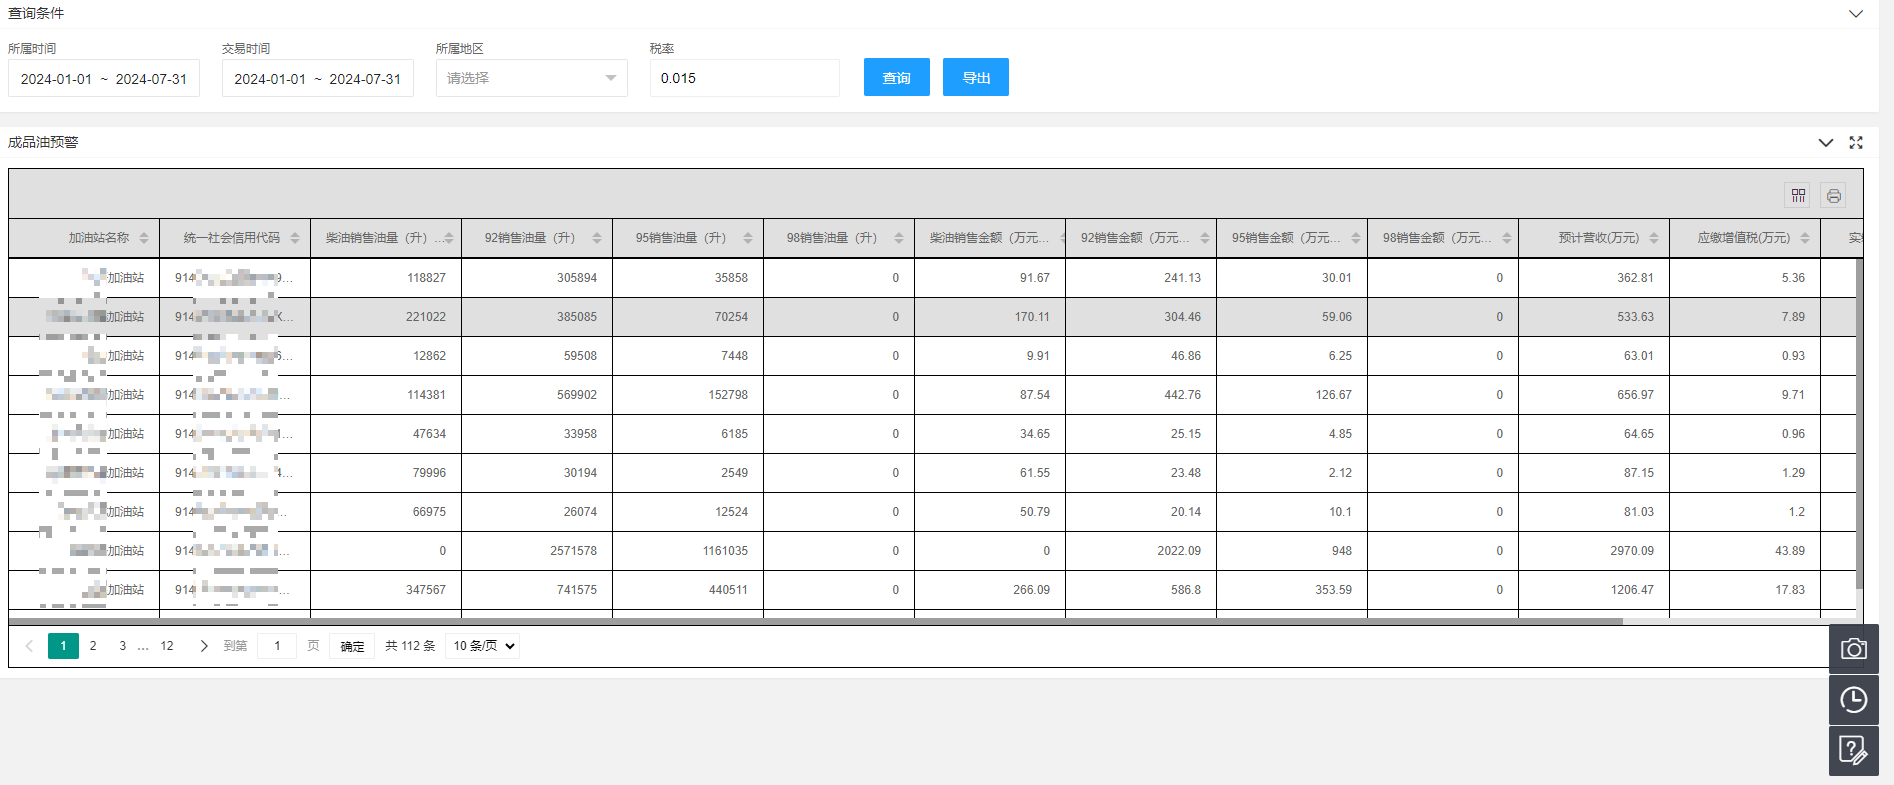Jump to page 12 in pagination

tap(167, 646)
